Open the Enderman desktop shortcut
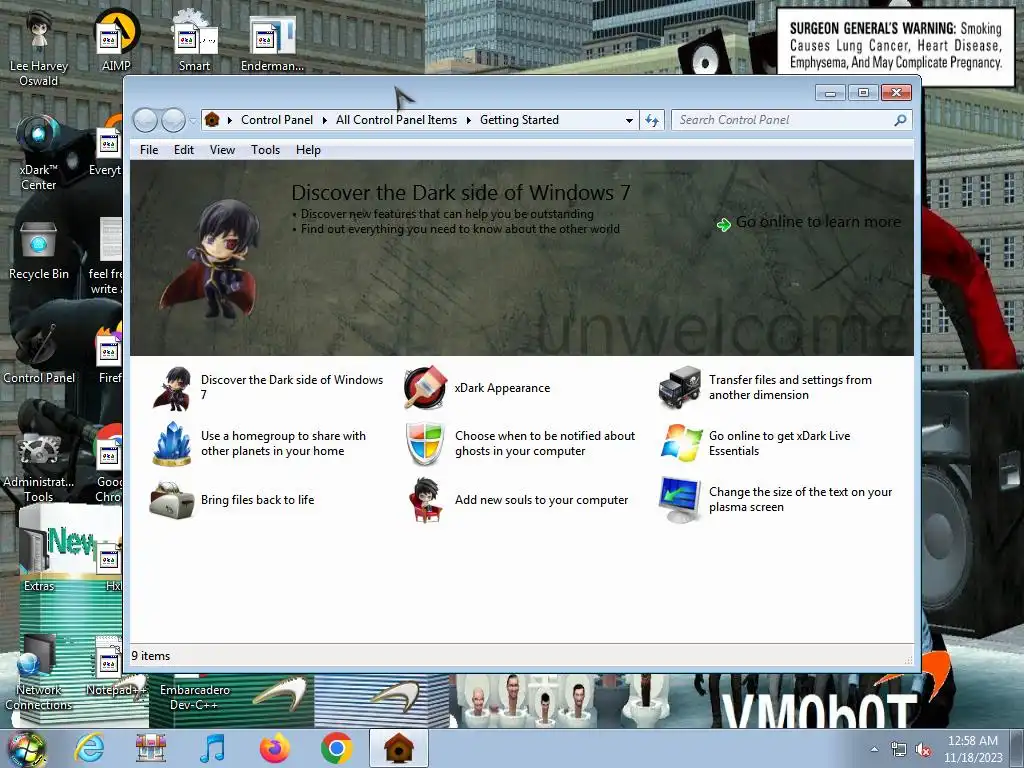Screen dimensions: 1024x768 coord(272,44)
